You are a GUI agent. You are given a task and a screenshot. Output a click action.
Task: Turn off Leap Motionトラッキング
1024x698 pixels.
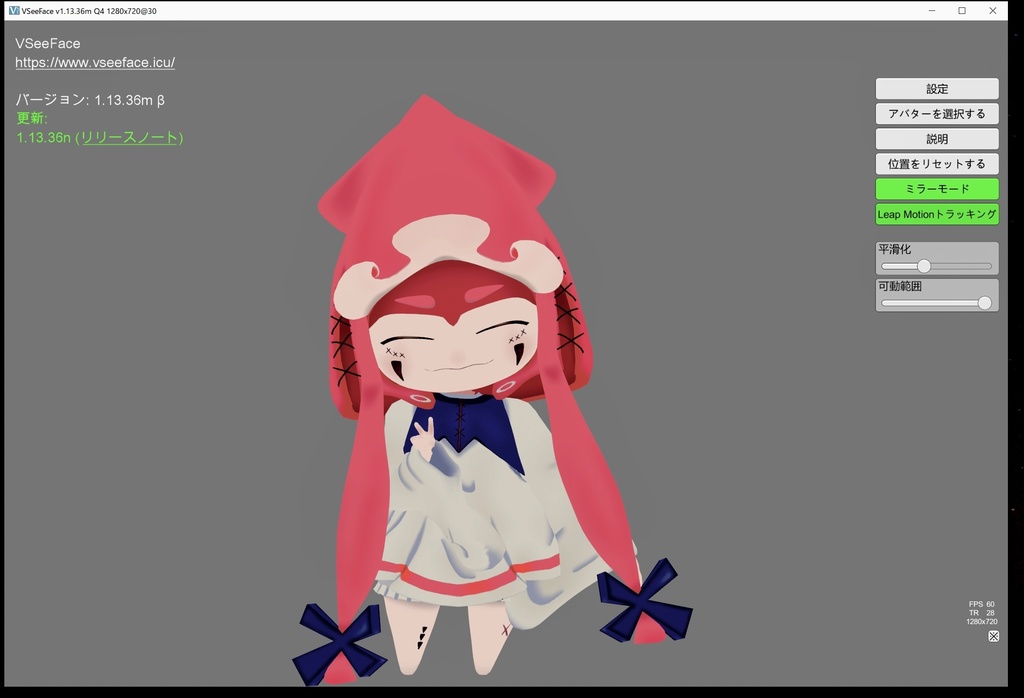pos(936,214)
